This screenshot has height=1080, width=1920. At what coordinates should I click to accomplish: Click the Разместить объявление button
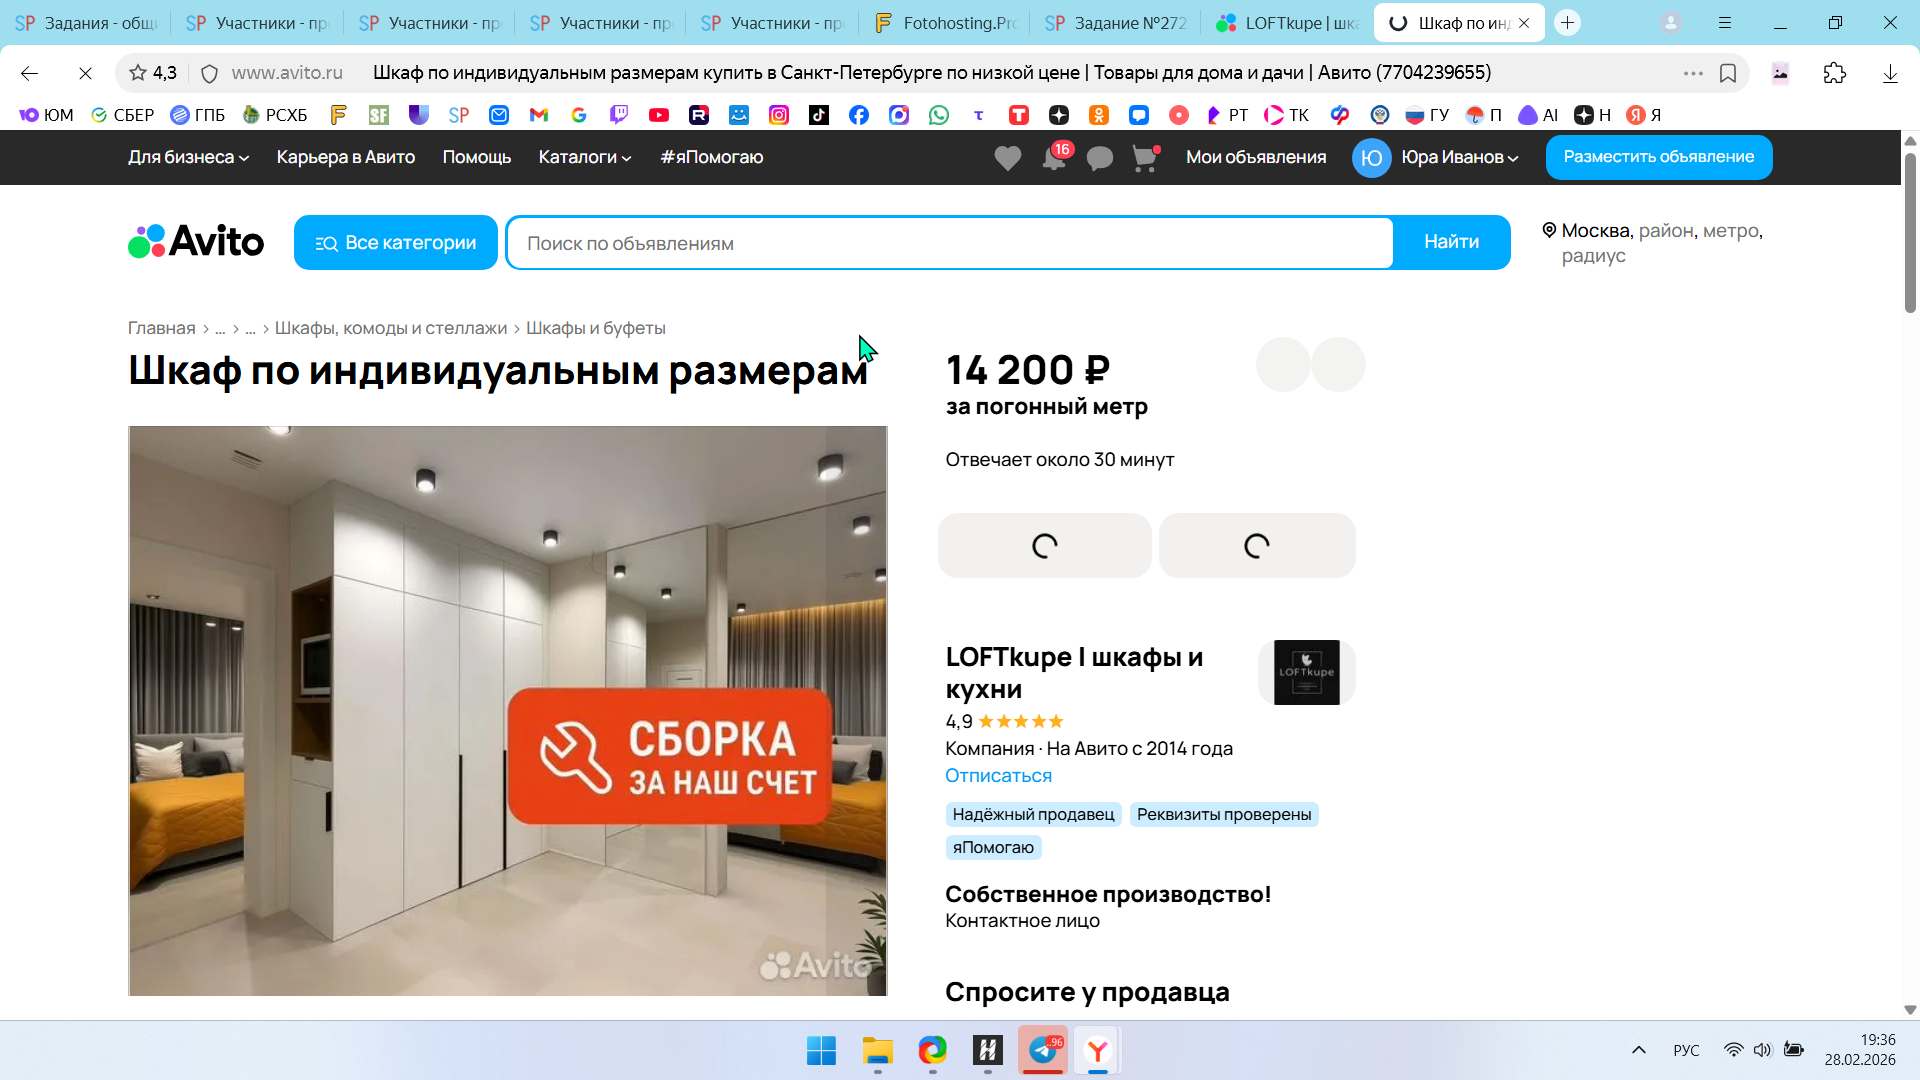click(1658, 157)
